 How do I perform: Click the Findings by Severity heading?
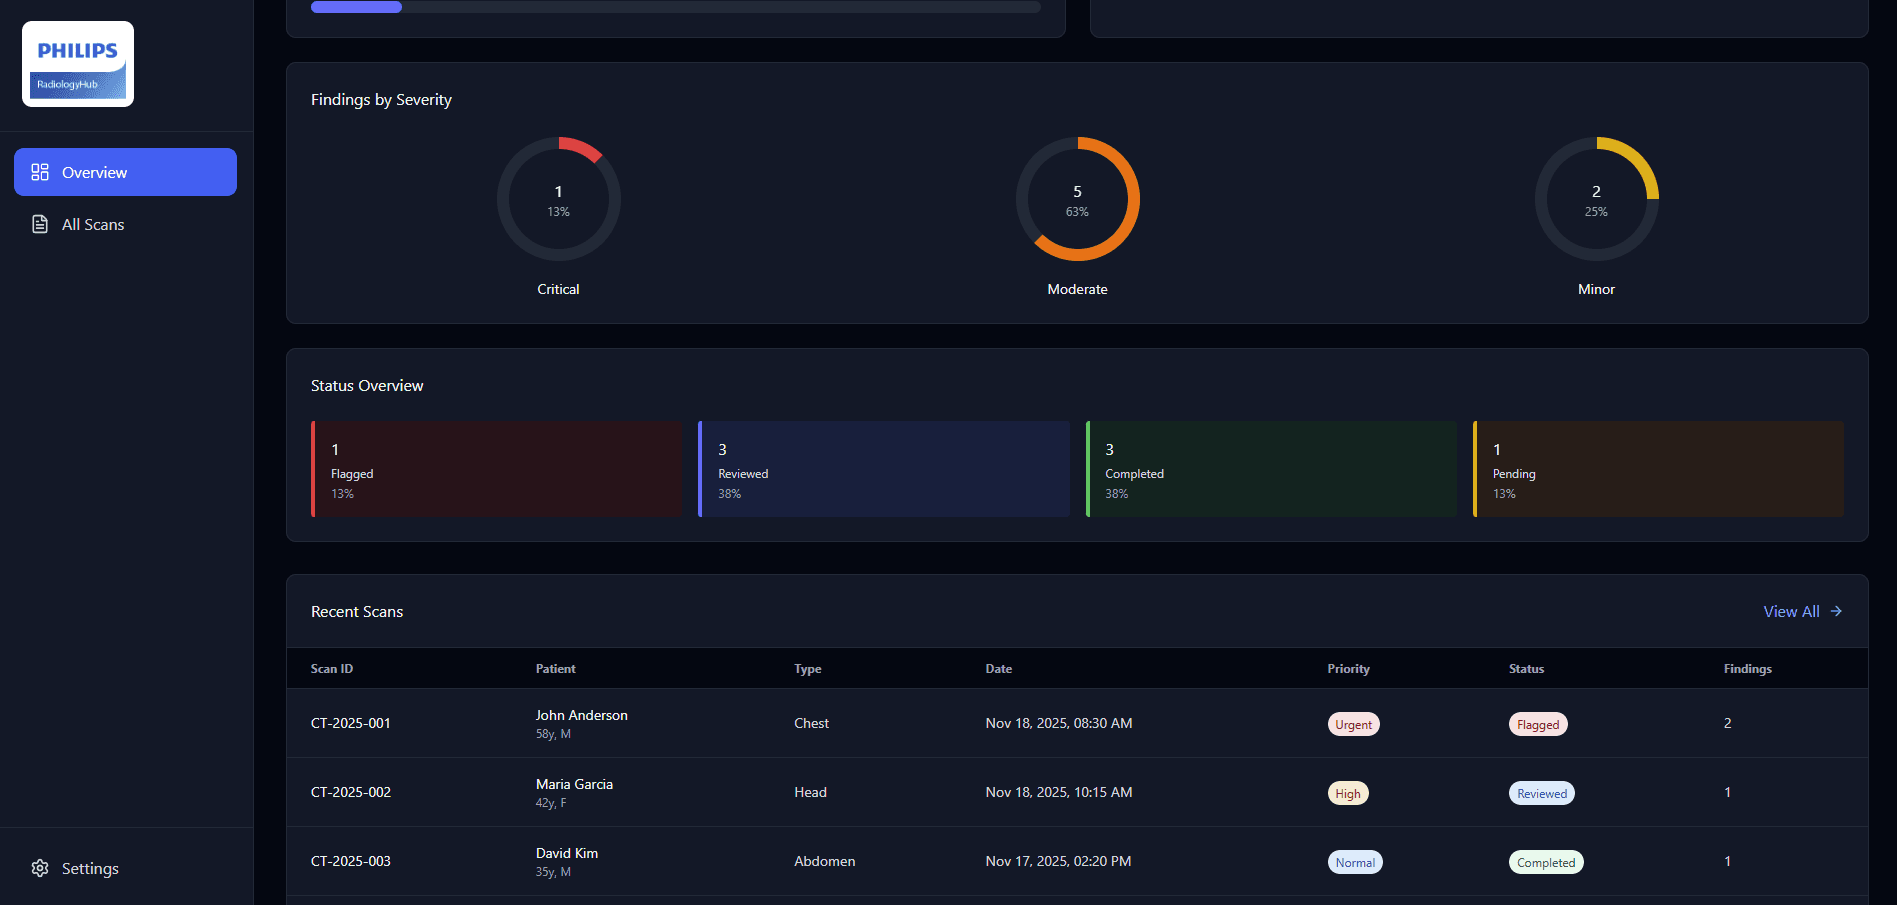(381, 100)
